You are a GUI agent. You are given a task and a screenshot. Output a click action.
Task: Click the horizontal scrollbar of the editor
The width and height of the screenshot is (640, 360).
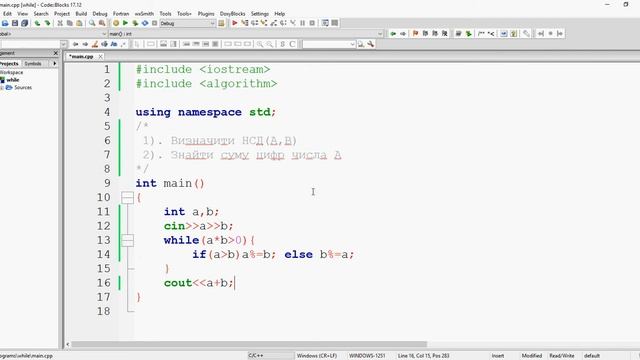point(249,344)
